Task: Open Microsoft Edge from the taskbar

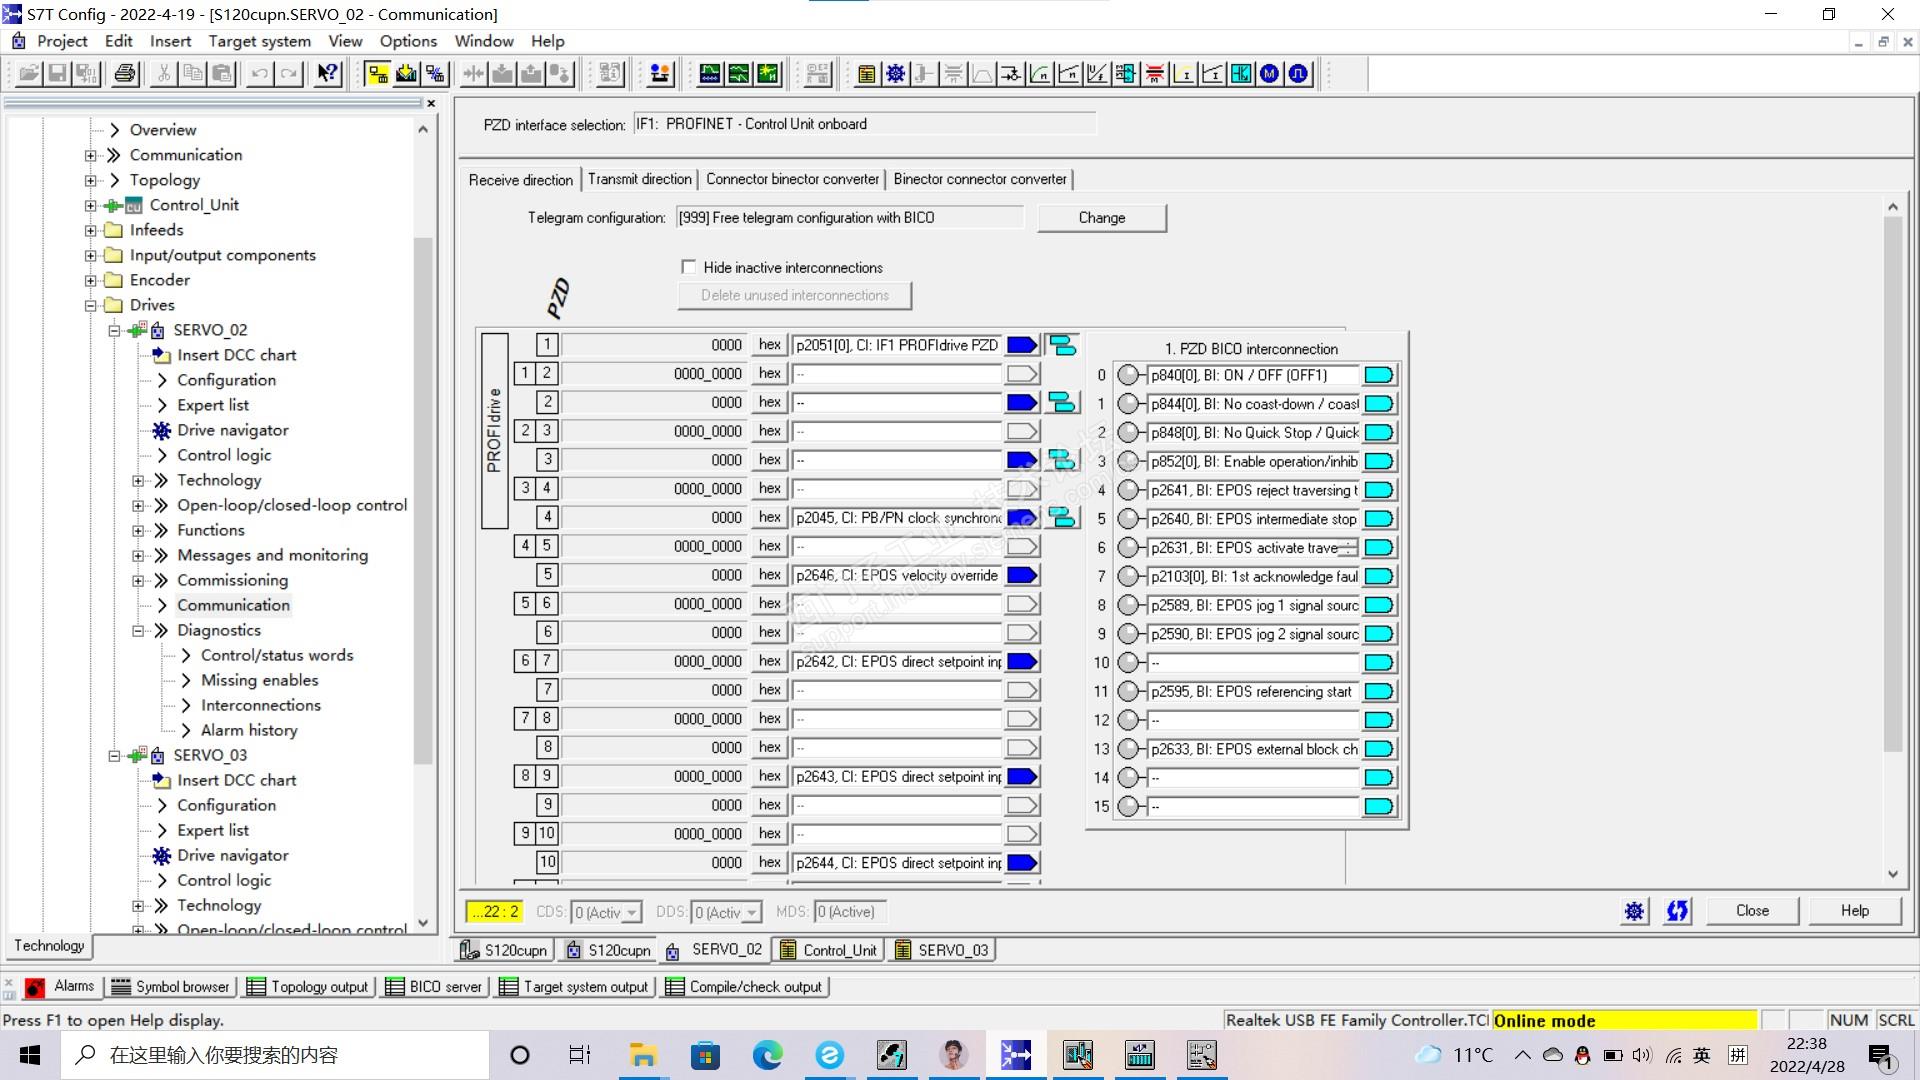Action: pyautogui.click(x=767, y=1055)
